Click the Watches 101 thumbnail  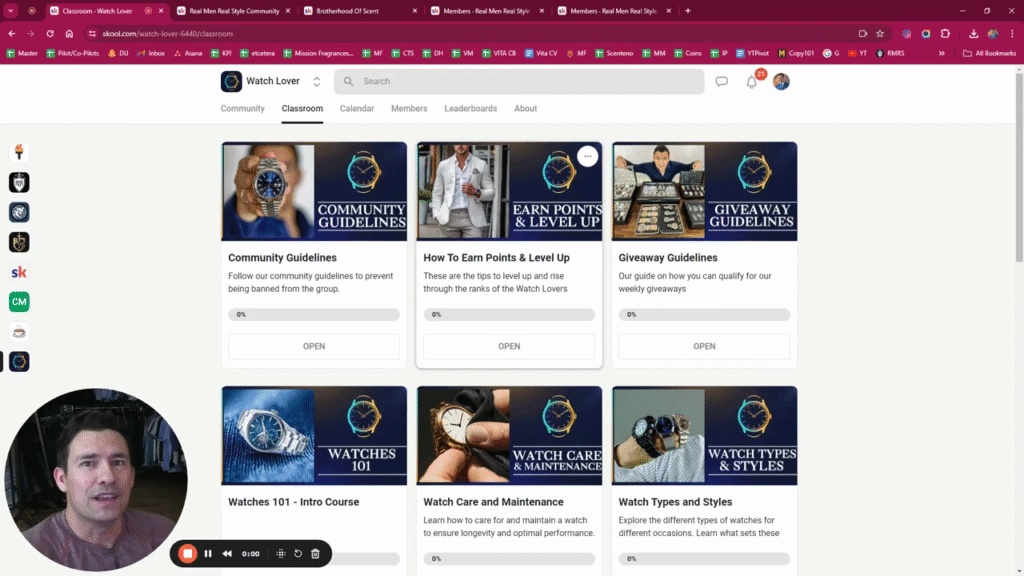[x=314, y=436]
